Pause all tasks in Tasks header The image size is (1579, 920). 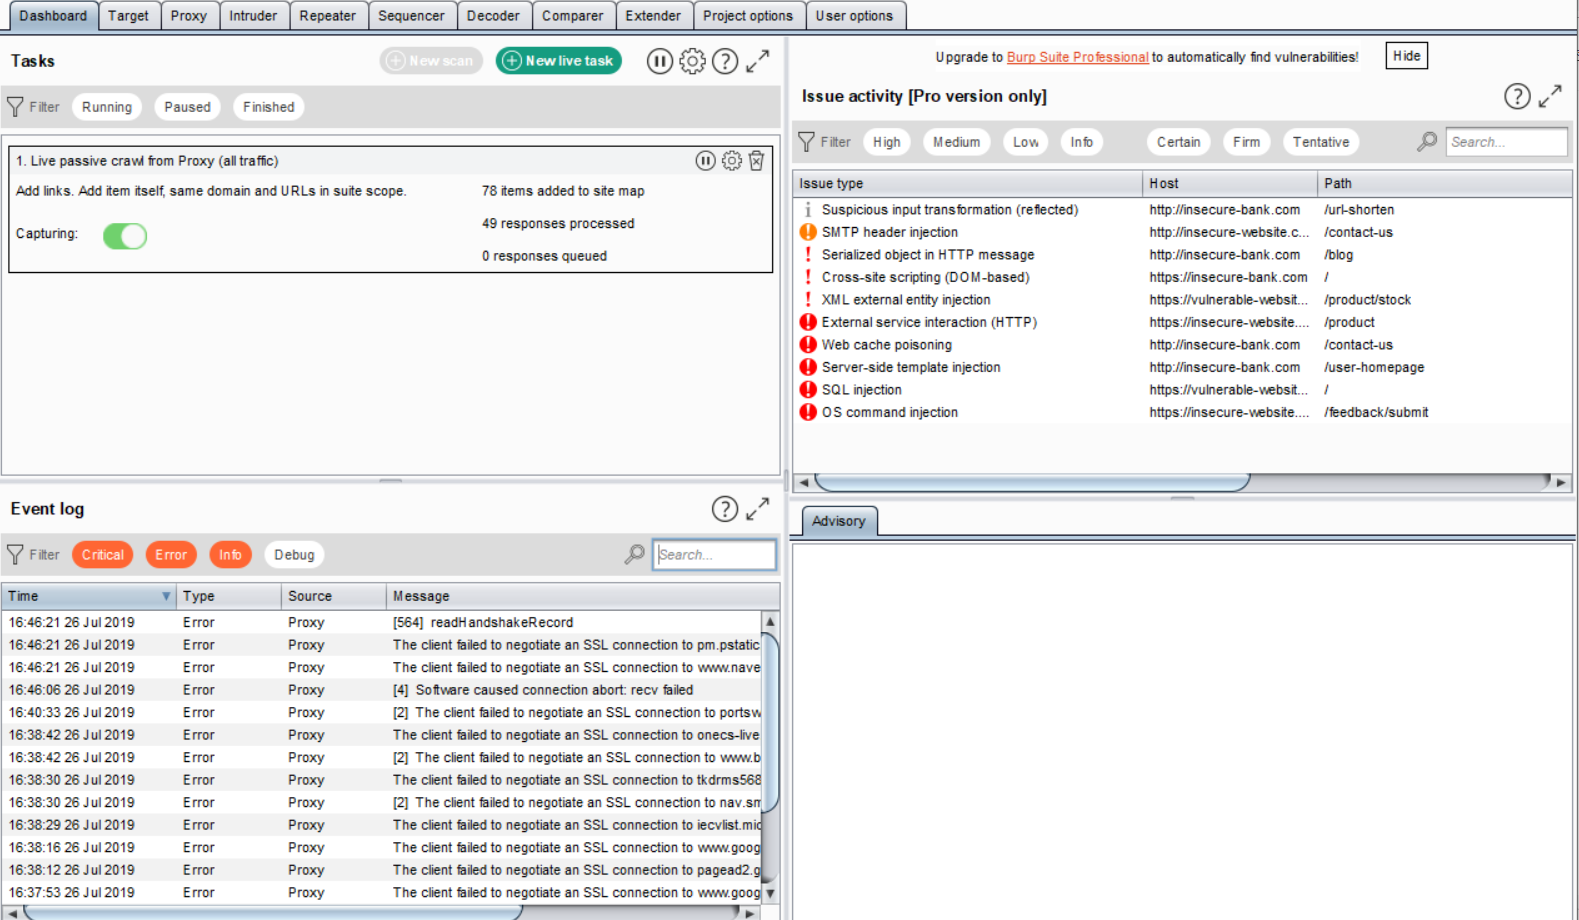[659, 61]
